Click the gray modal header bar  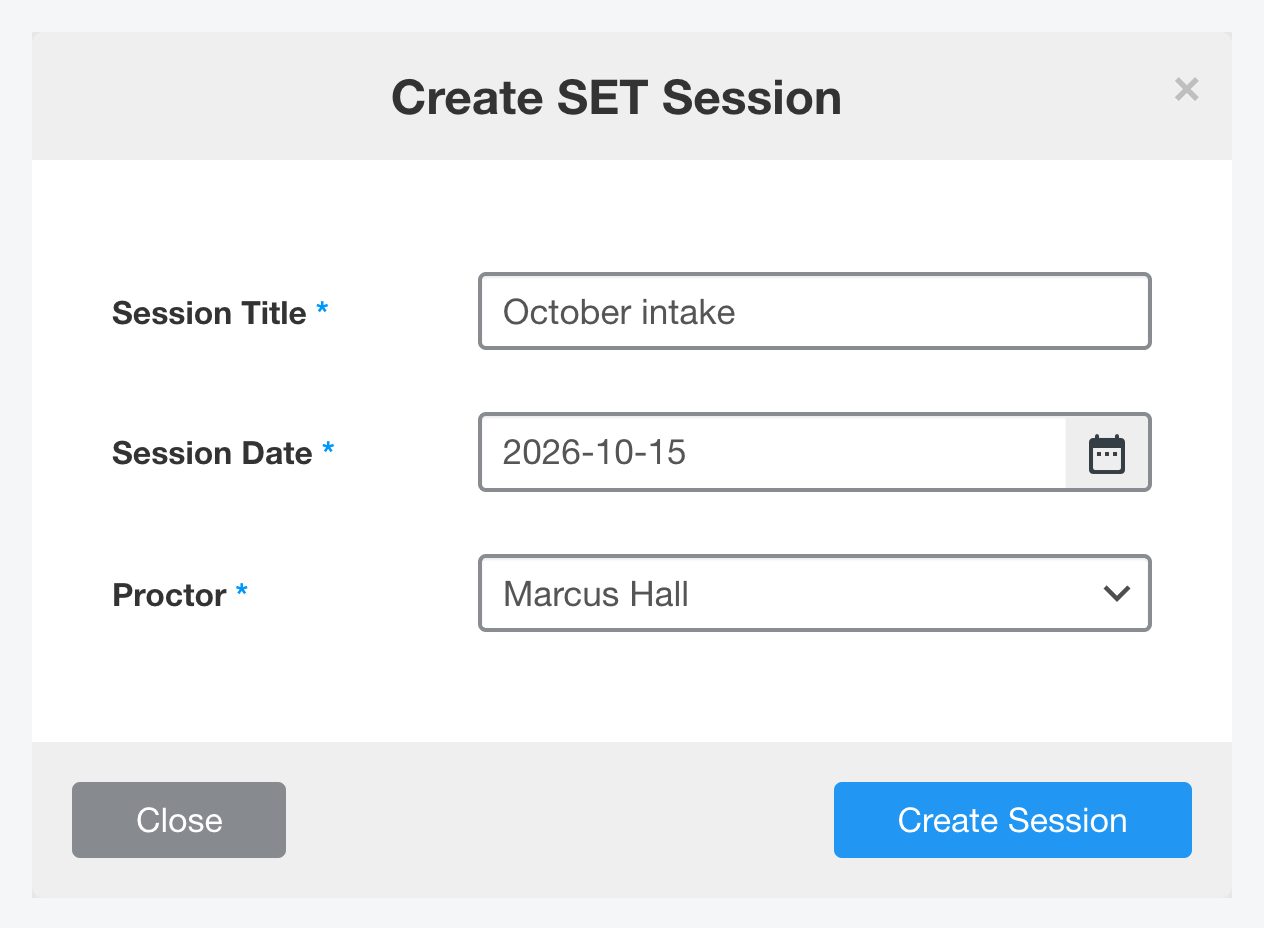pos(632,96)
